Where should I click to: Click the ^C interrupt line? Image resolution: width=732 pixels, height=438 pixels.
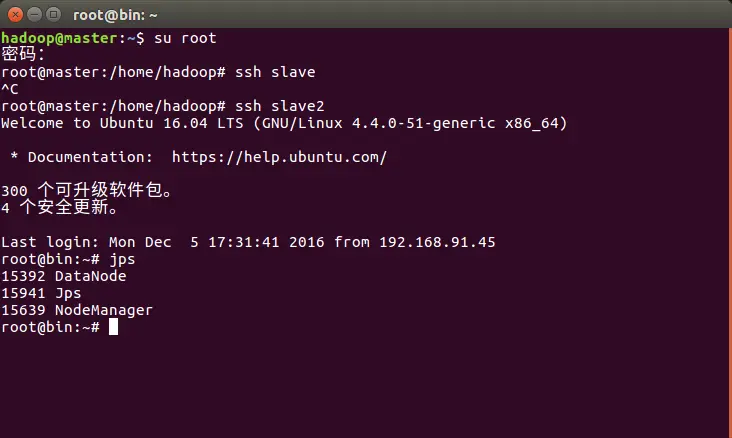[x=10, y=89]
